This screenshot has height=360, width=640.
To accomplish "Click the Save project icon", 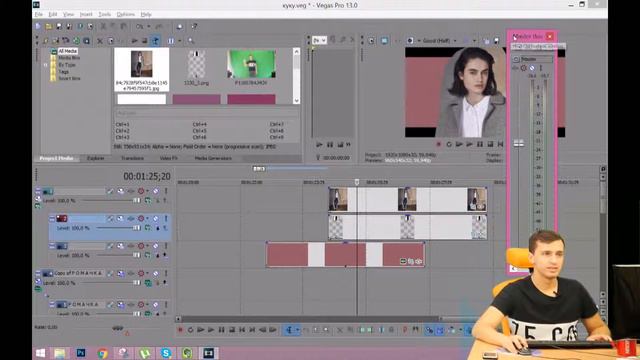I will tap(59, 27).
